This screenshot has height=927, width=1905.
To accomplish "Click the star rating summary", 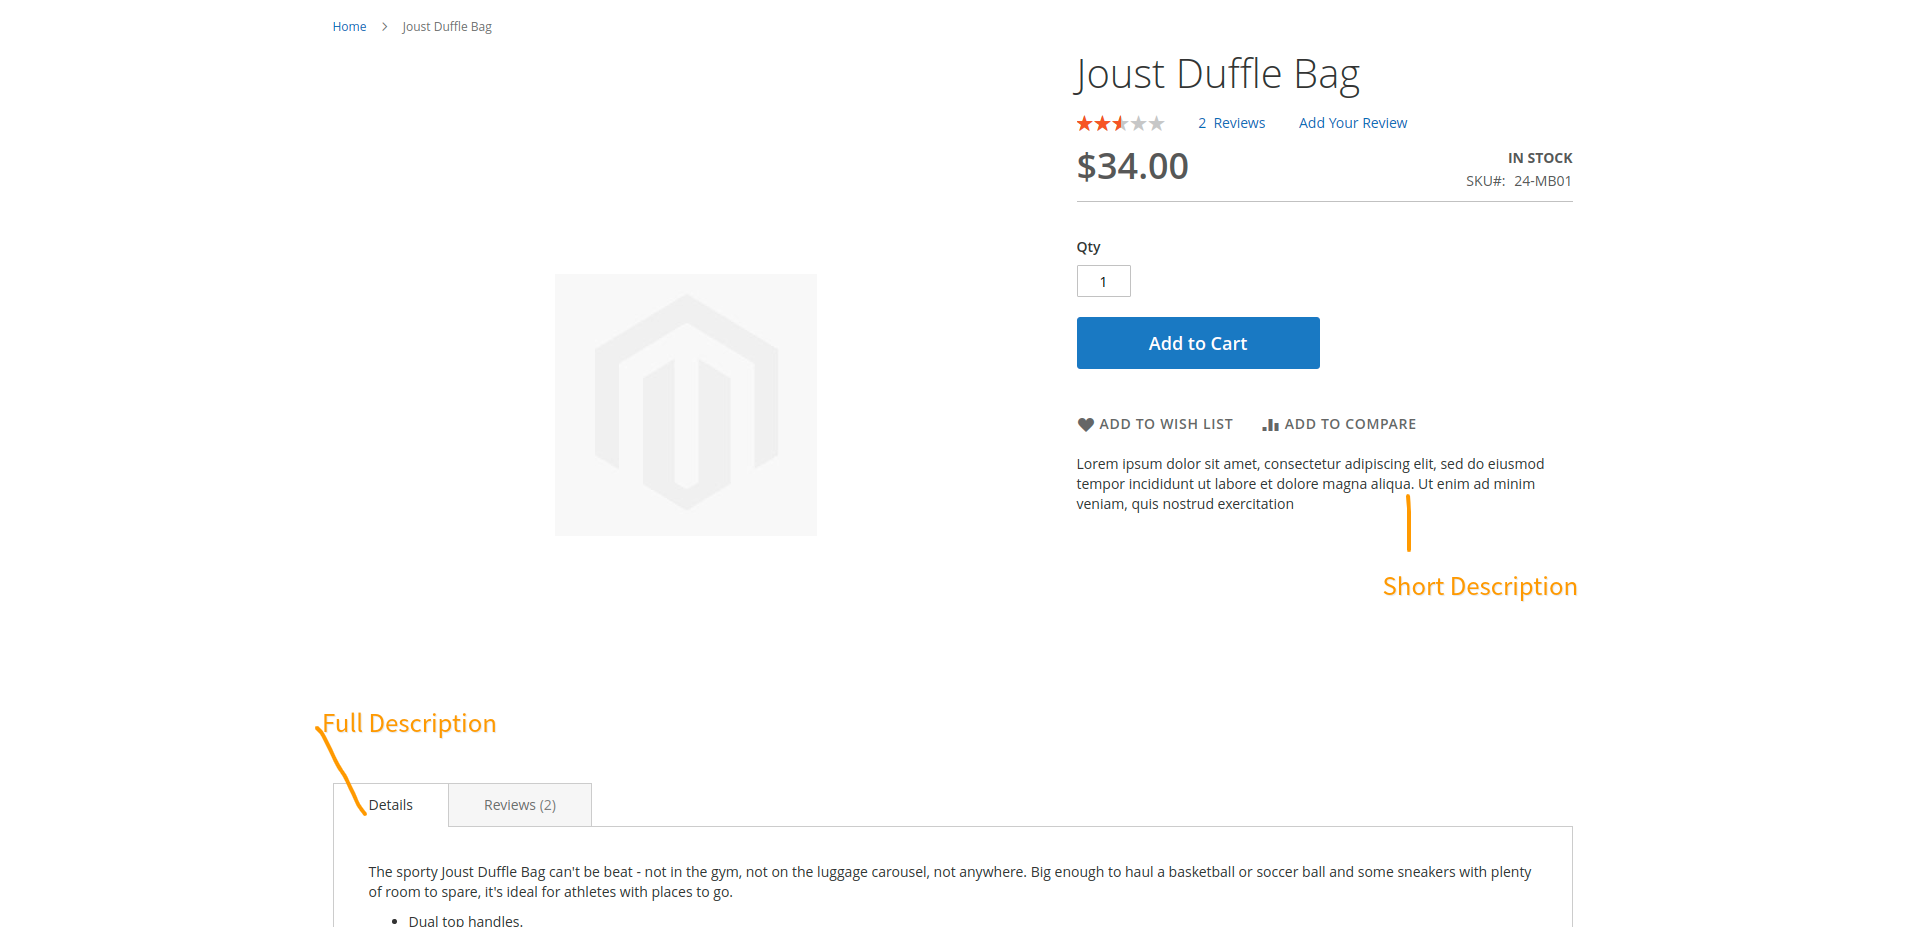I will (1120, 124).
